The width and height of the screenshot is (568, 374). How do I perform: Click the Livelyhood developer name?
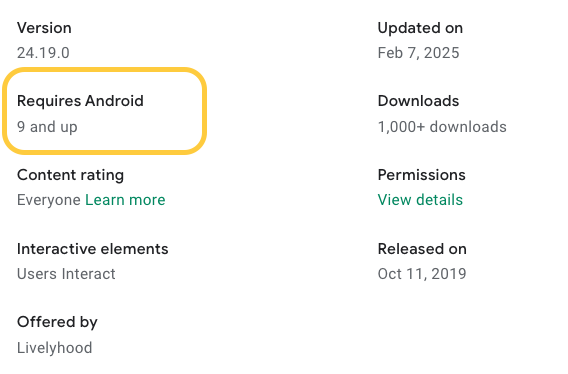tap(55, 348)
